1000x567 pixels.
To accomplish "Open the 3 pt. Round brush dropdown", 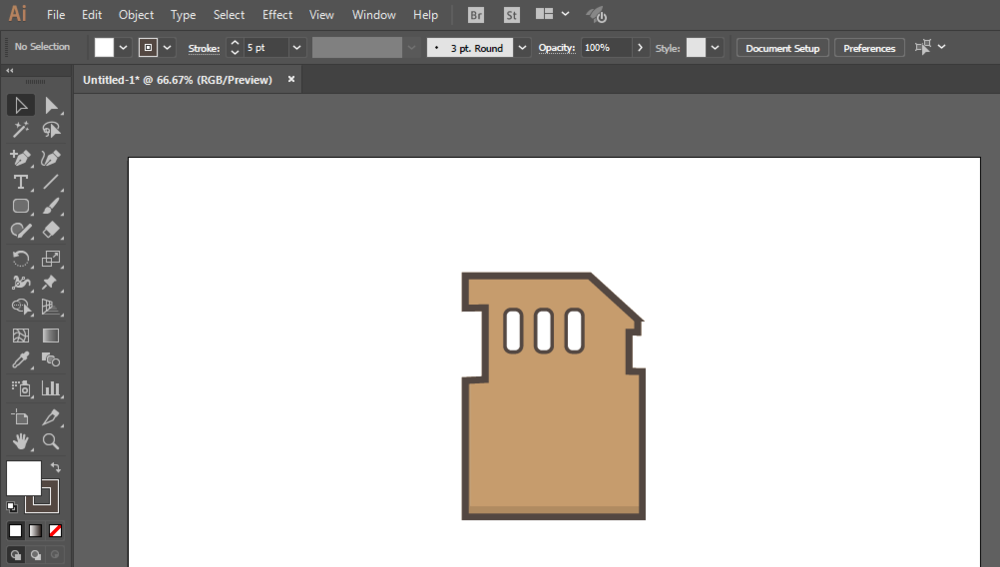I will [x=522, y=48].
